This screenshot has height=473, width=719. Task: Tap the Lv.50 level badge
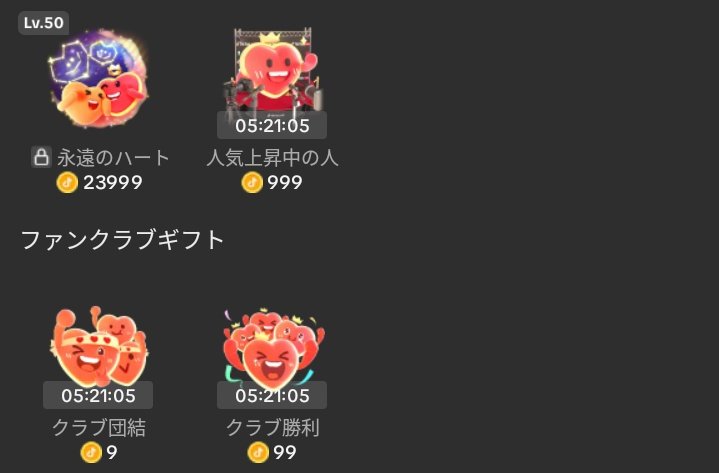44,23
